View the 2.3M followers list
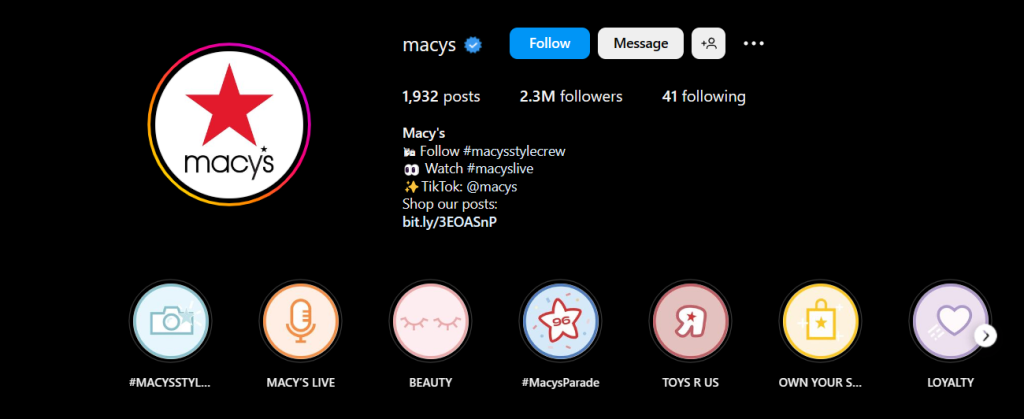This screenshot has width=1024, height=419. pyautogui.click(x=571, y=97)
